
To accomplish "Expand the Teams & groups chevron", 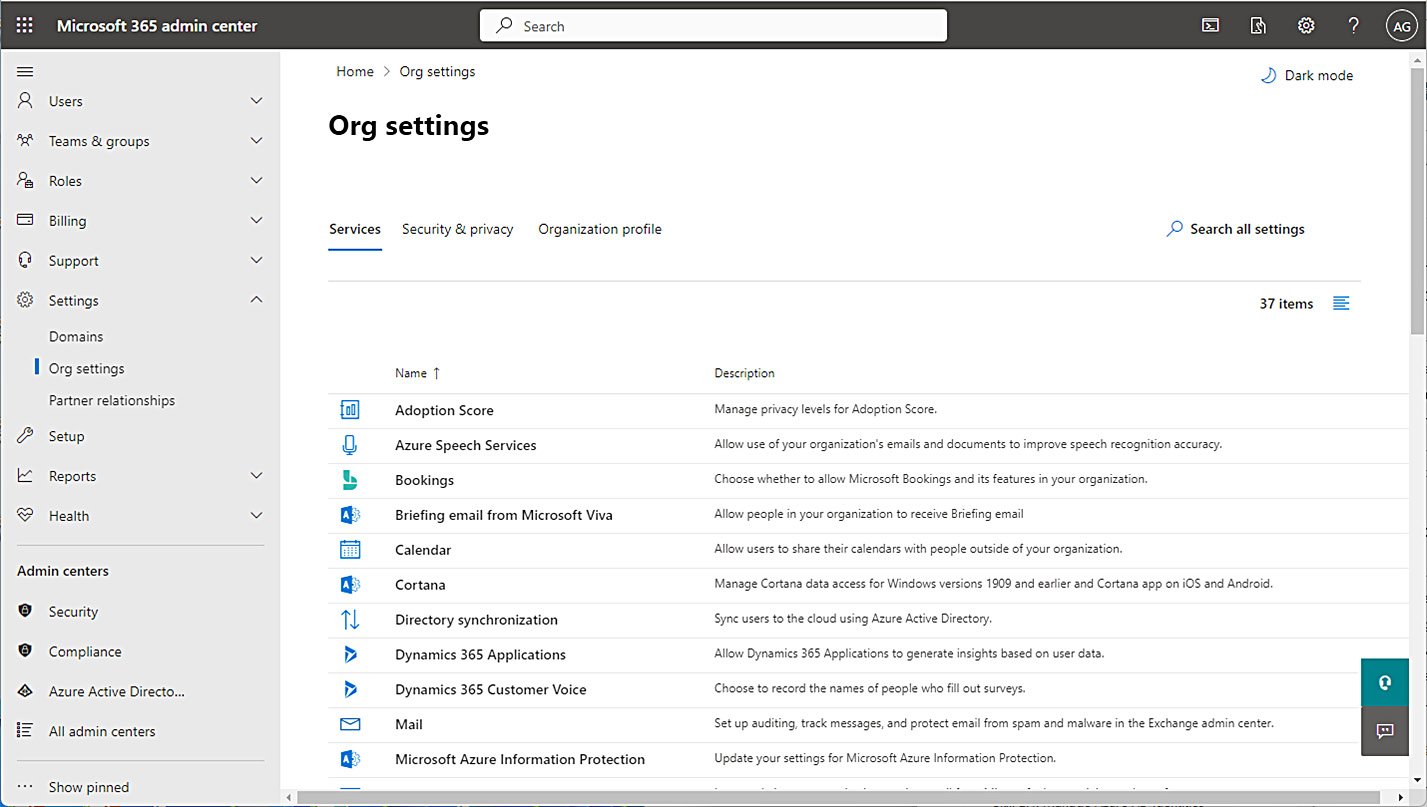I will pyautogui.click(x=256, y=141).
